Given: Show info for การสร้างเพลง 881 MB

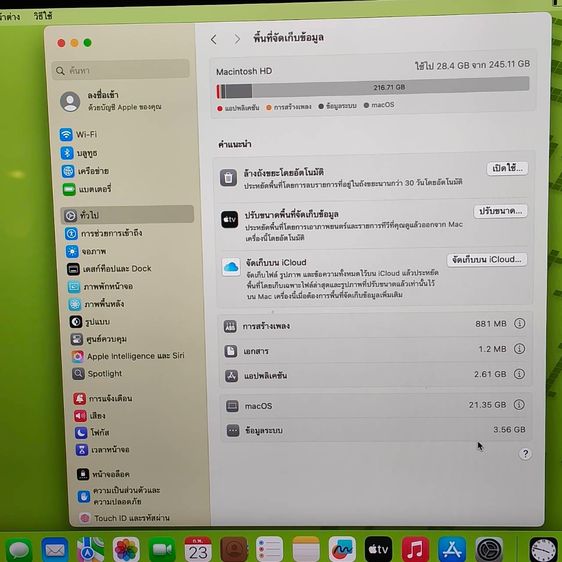Looking at the screenshot, I should coord(520,323).
